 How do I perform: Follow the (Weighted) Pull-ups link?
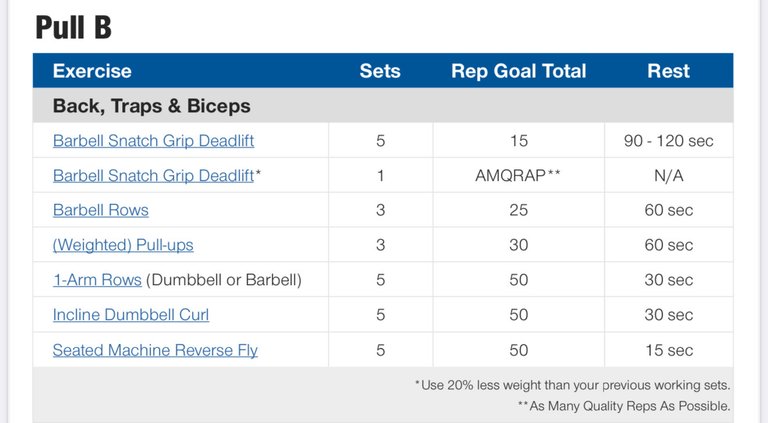tap(123, 245)
